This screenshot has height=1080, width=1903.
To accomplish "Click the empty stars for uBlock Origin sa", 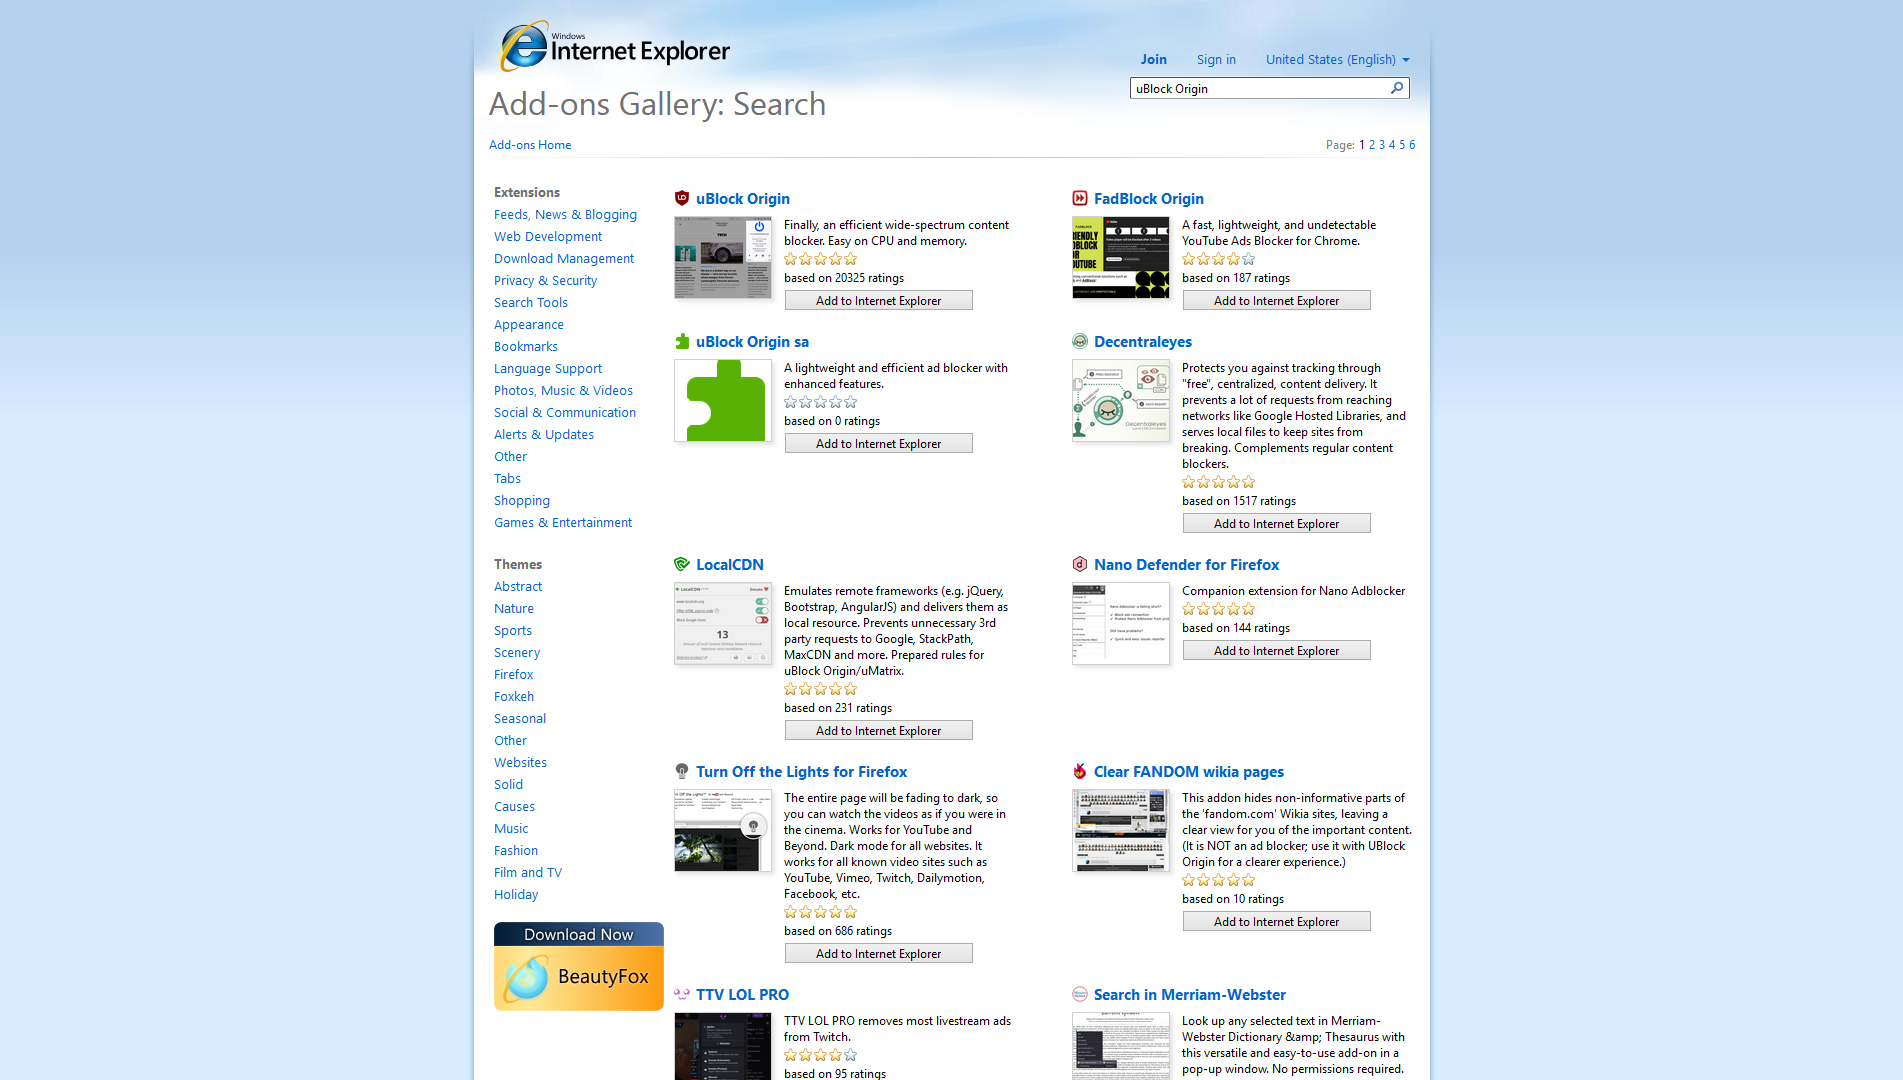I will click(821, 402).
